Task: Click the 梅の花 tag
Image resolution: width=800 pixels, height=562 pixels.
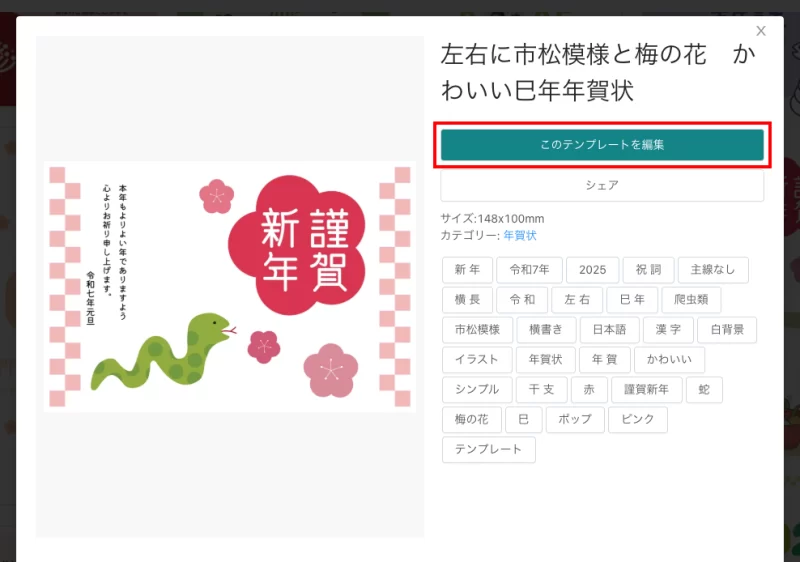Action: click(x=471, y=420)
